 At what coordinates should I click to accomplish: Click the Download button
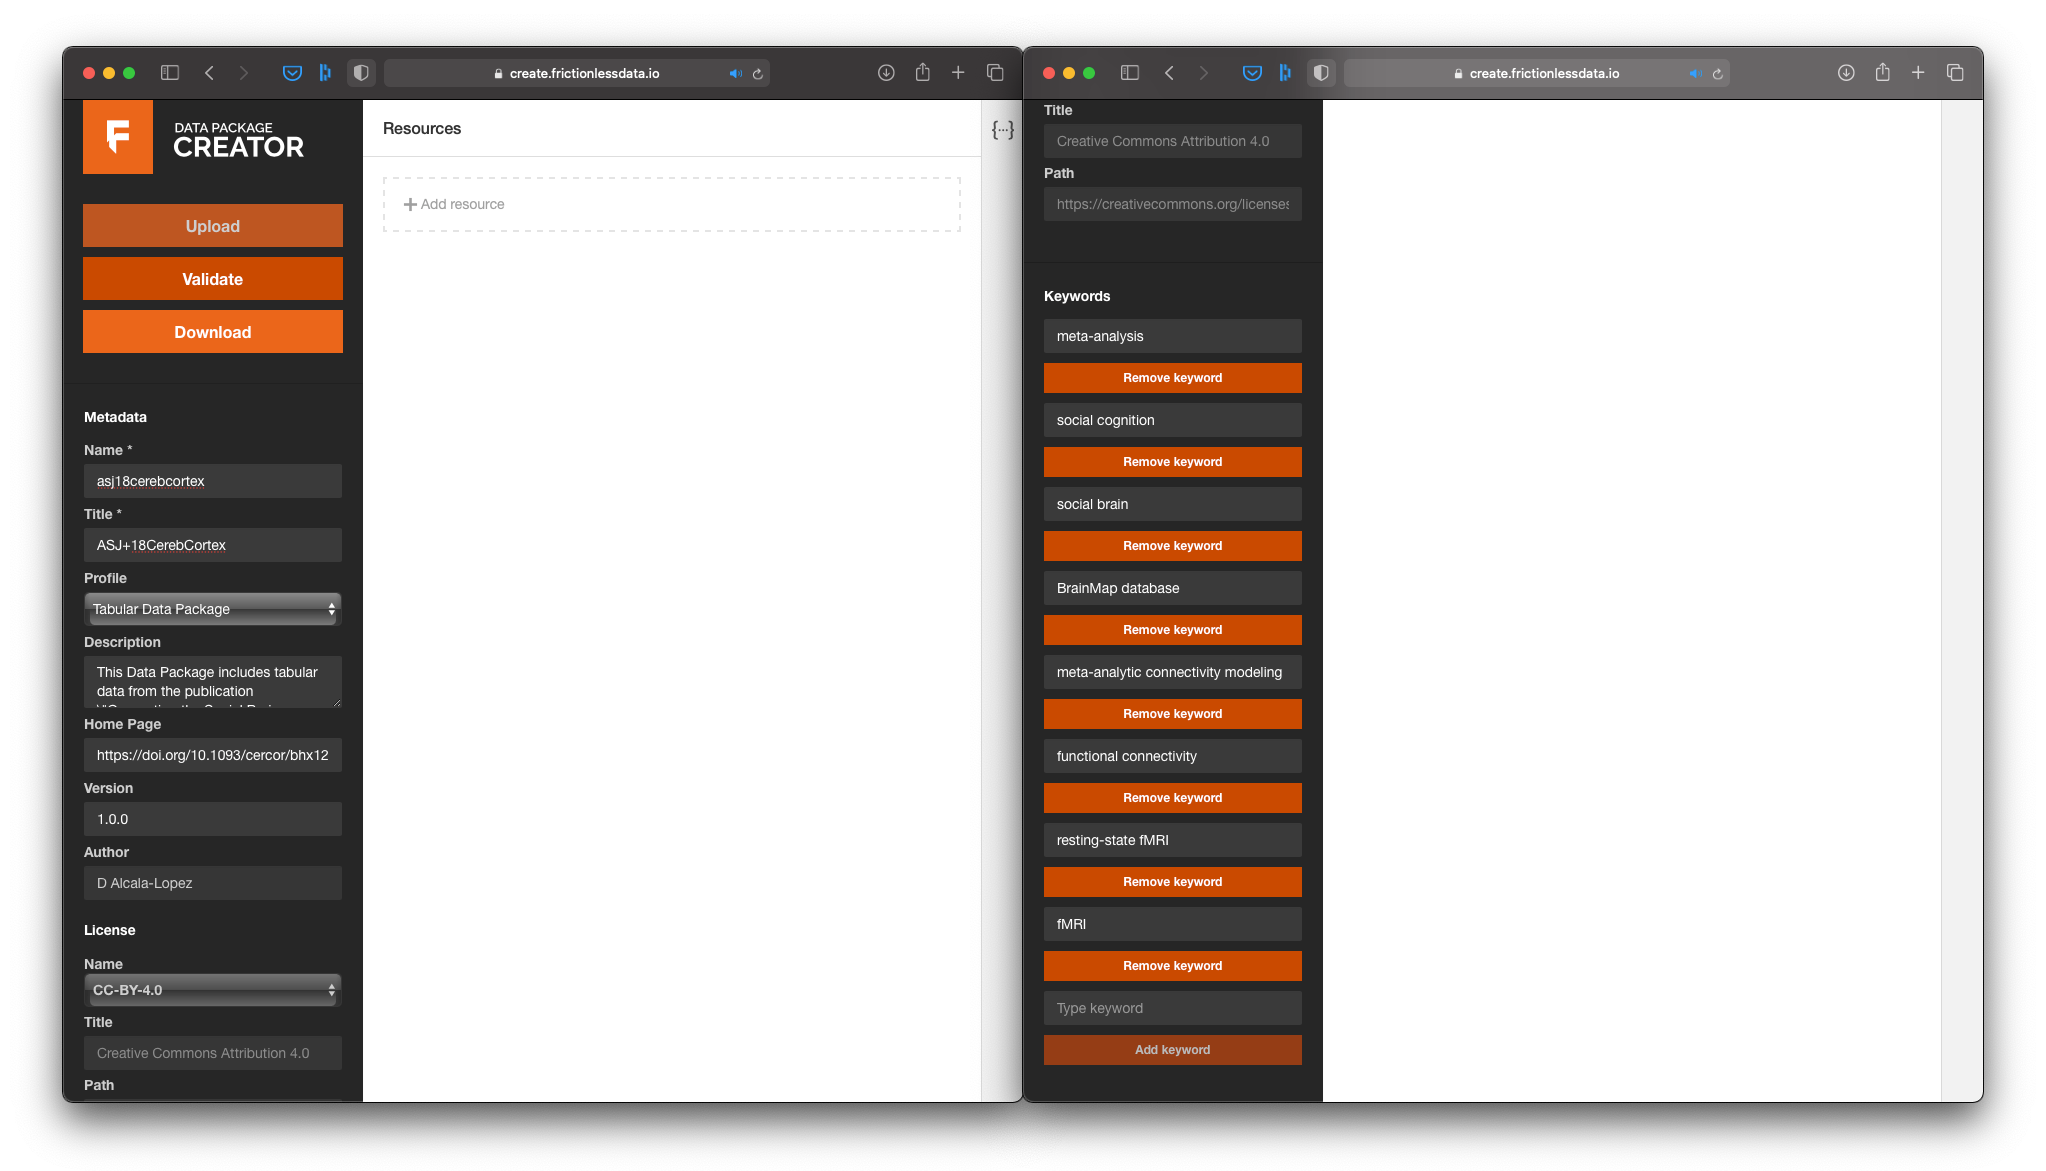click(212, 332)
